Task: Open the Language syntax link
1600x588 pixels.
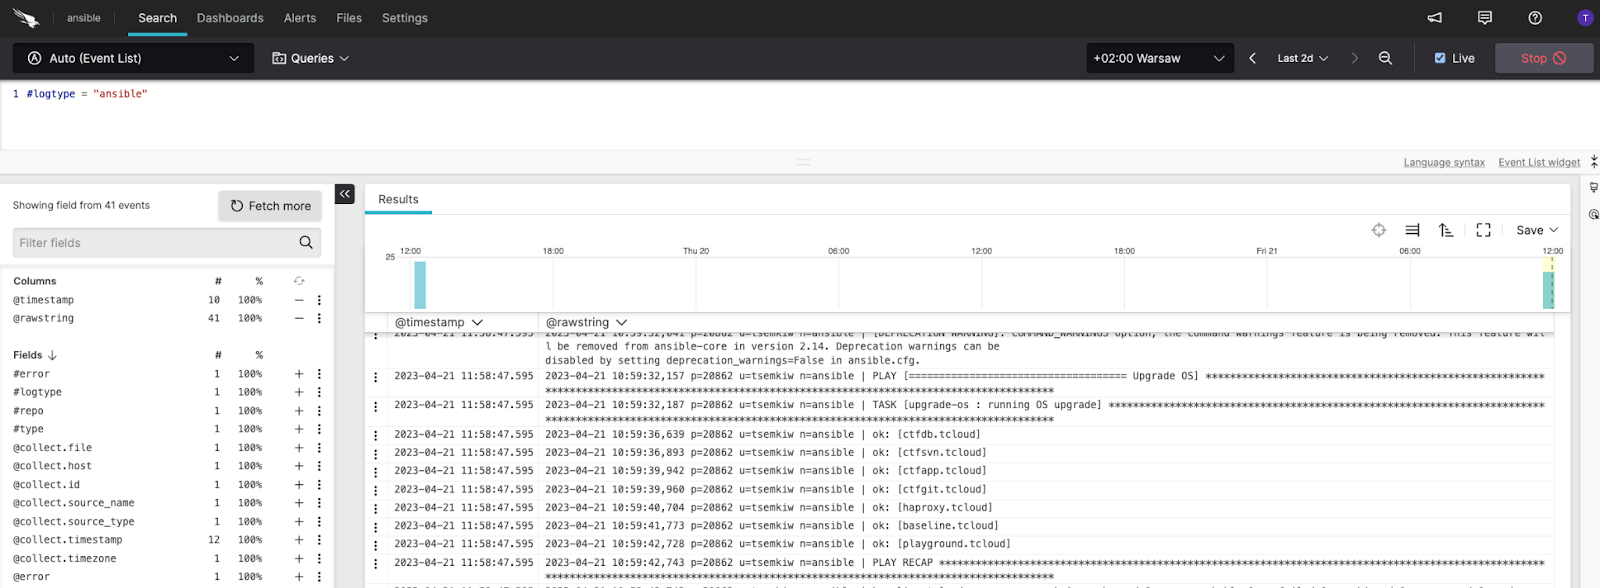Action: [1443, 162]
